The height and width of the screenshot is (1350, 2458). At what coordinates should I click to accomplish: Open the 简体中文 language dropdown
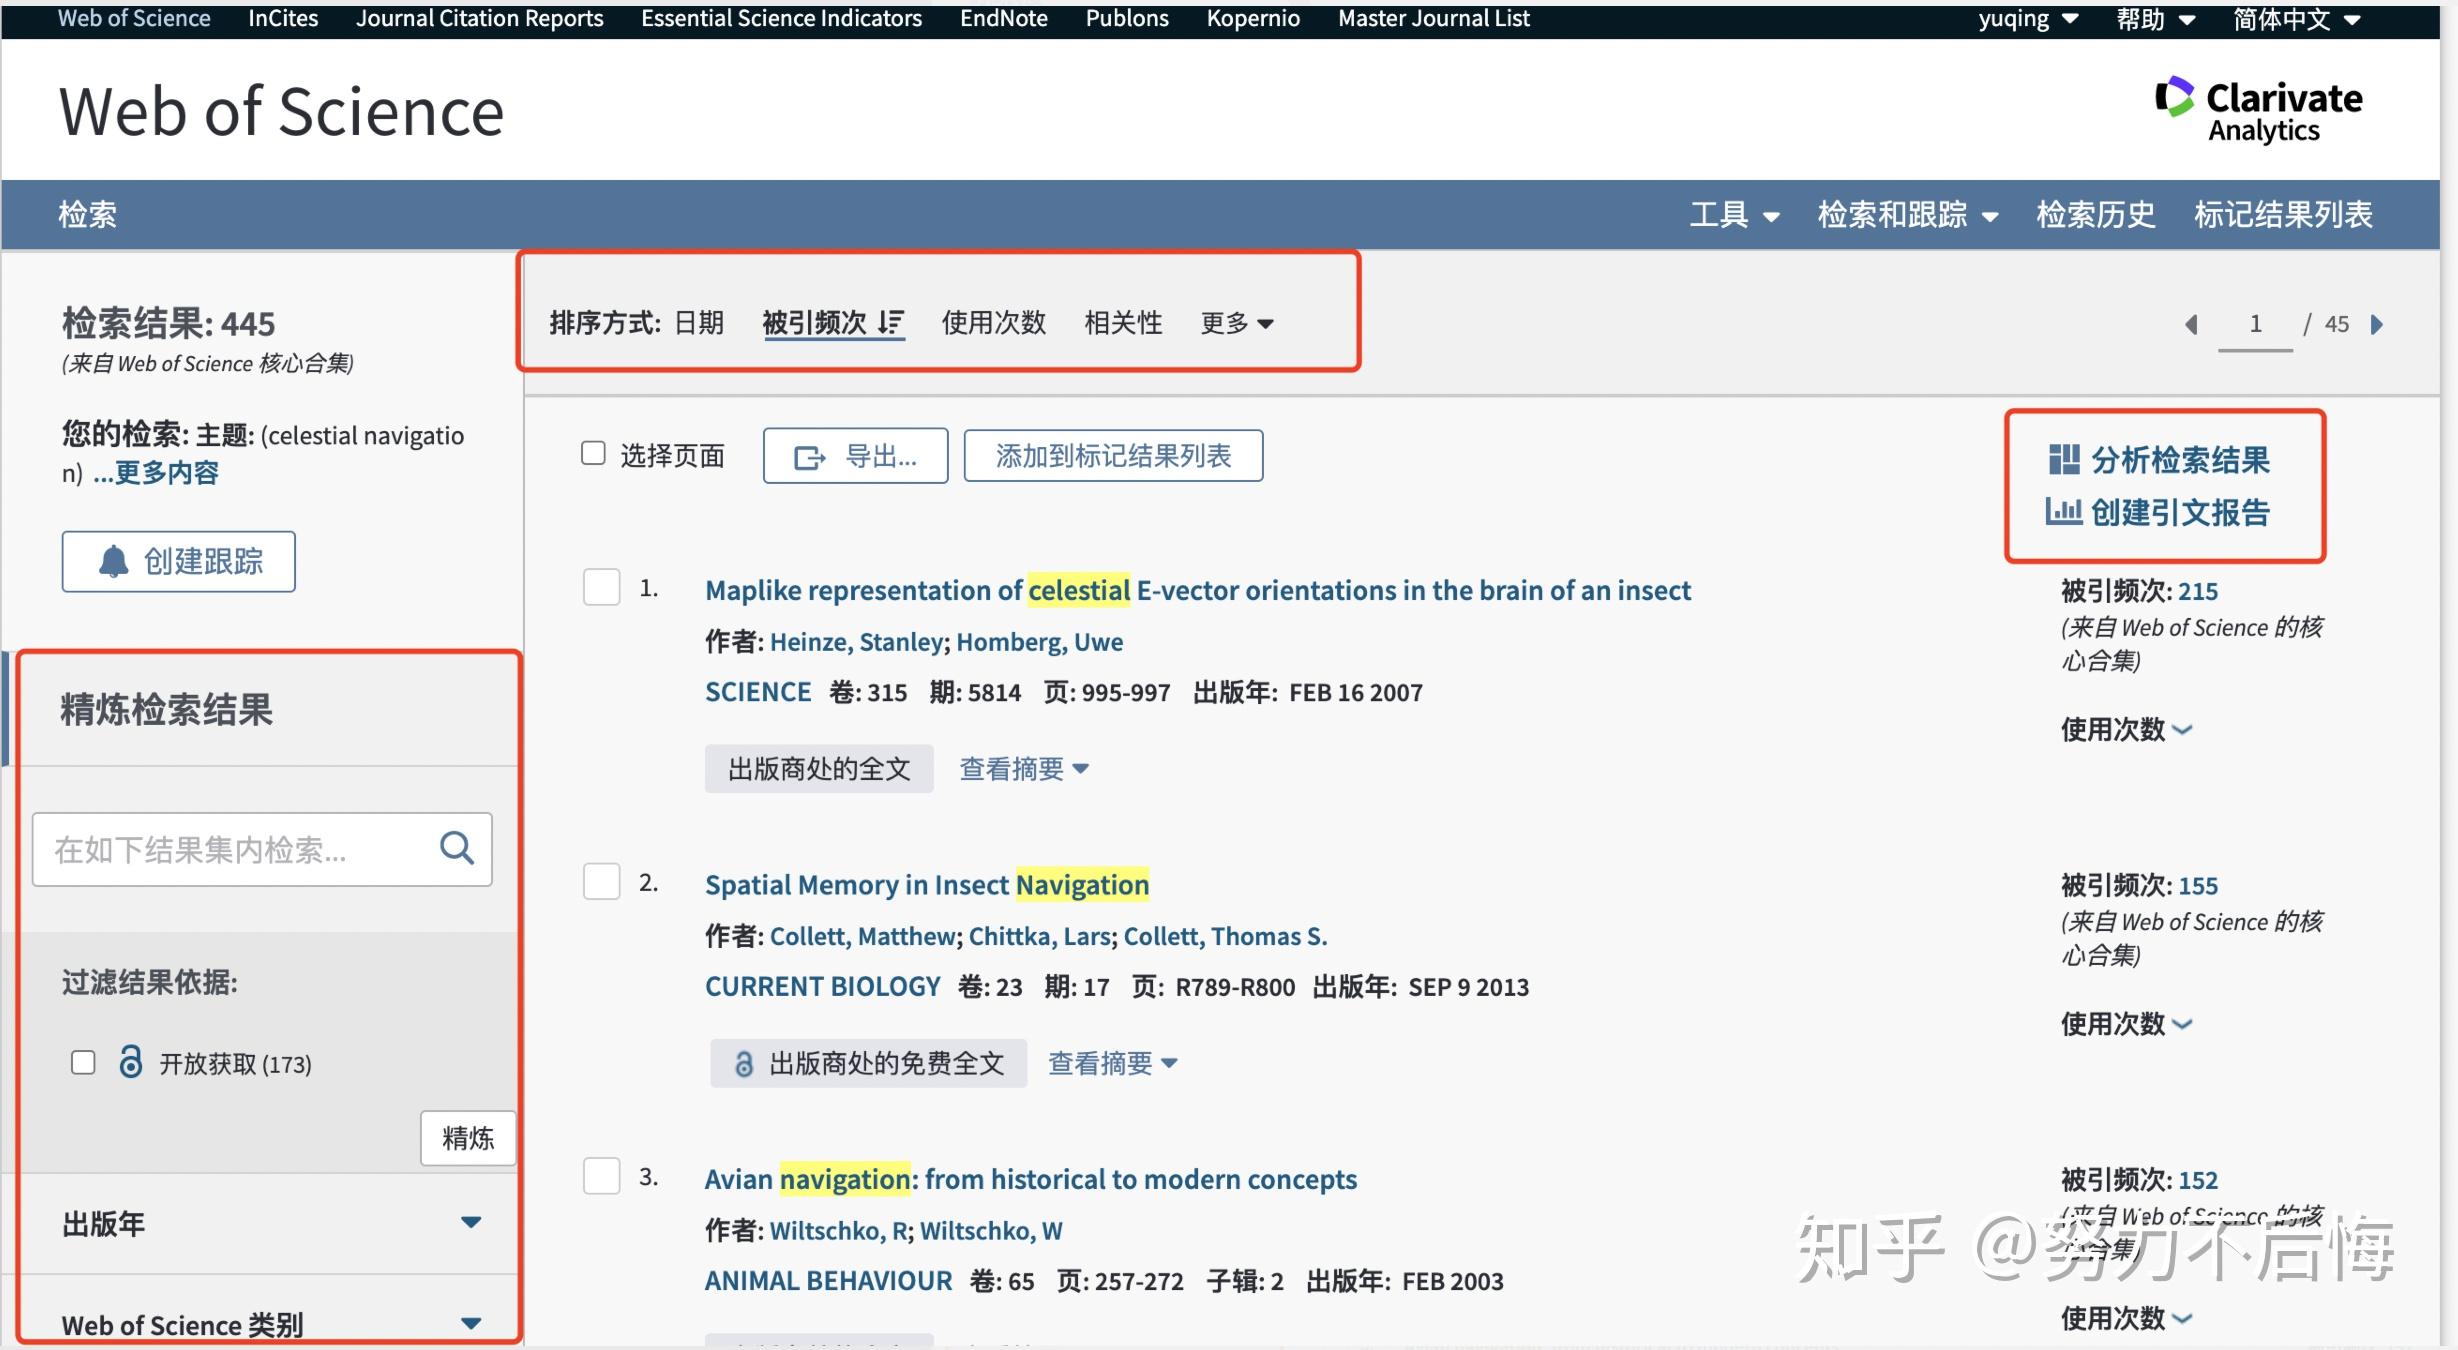[x=2297, y=19]
